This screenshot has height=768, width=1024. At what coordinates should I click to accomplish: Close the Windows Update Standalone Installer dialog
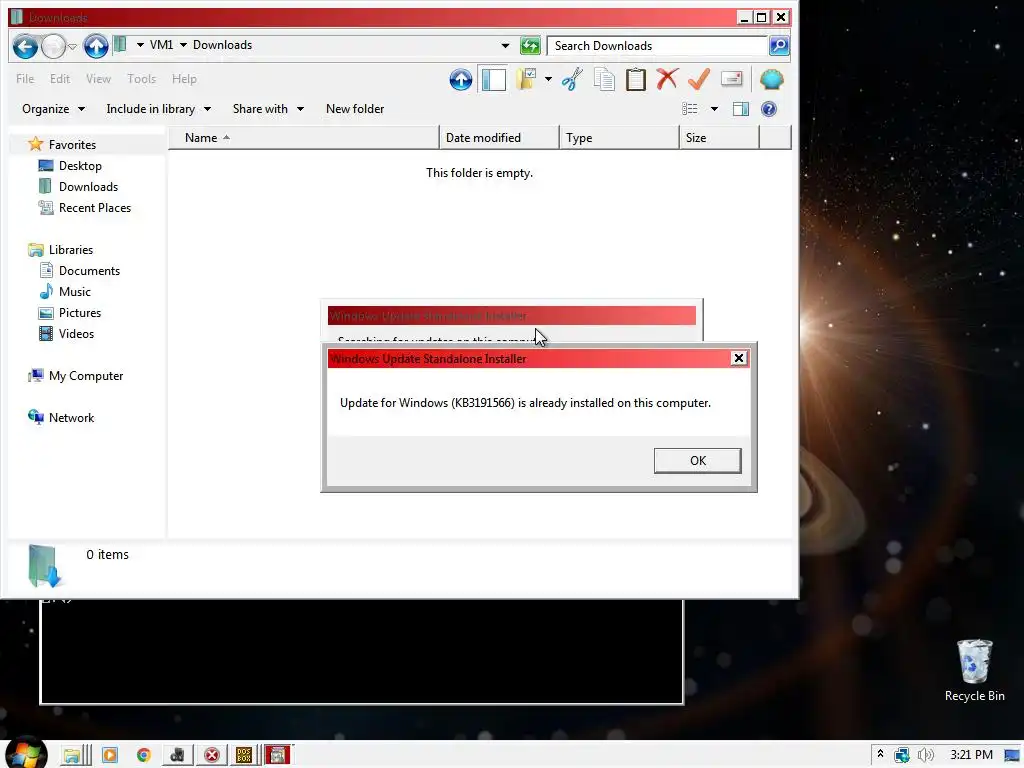pos(739,359)
